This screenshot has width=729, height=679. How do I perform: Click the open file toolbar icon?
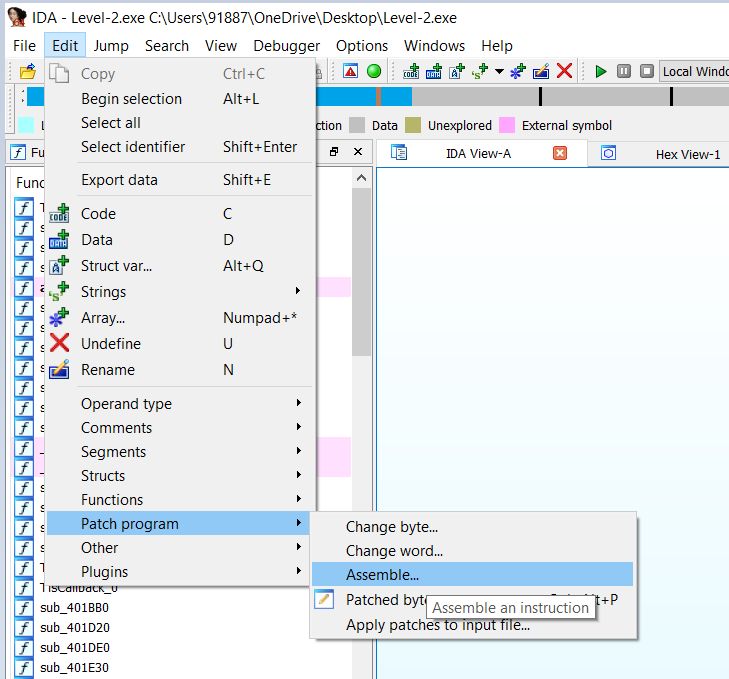tap(27, 72)
